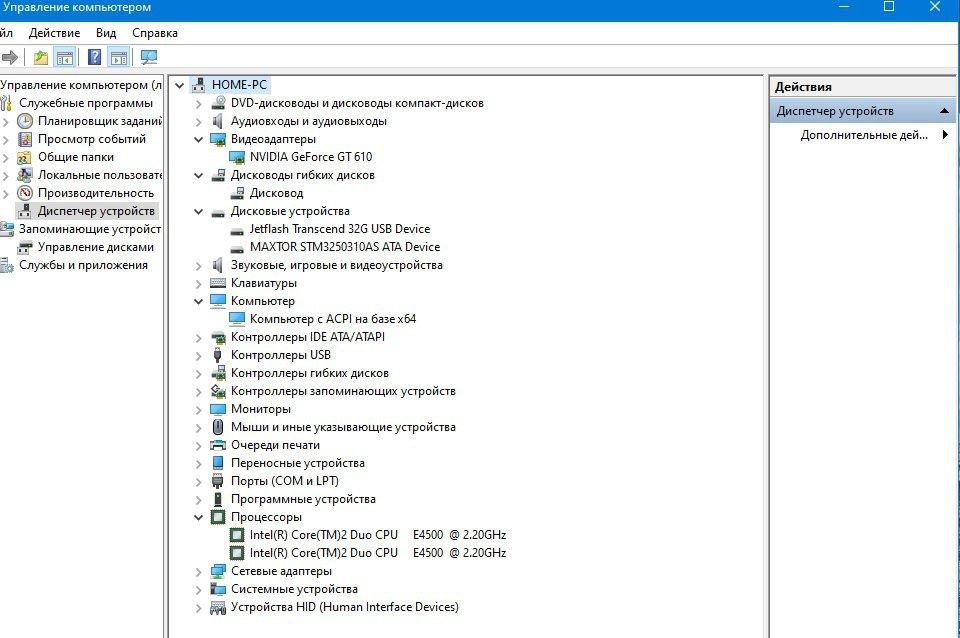Click the Контроллеры USB plug icon
The height and width of the screenshot is (638, 960).
point(217,355)
